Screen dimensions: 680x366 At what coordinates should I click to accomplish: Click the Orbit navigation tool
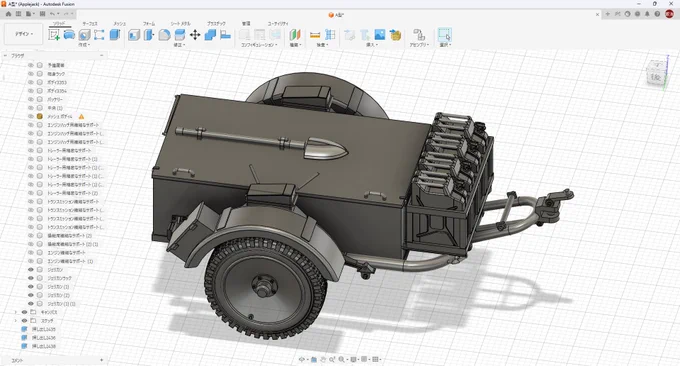(302, 359)
